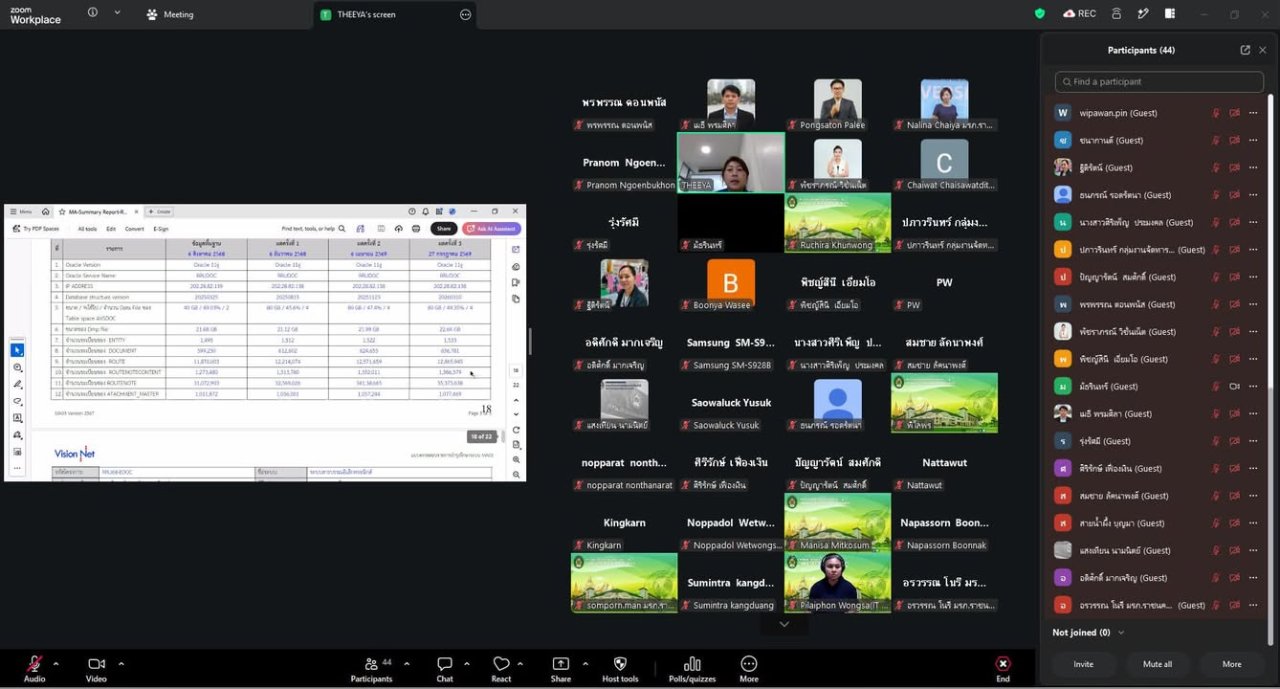This screenshot has width=1280, height=689.
Task: Open the More menu in Participants panel
Action: 1232,664
